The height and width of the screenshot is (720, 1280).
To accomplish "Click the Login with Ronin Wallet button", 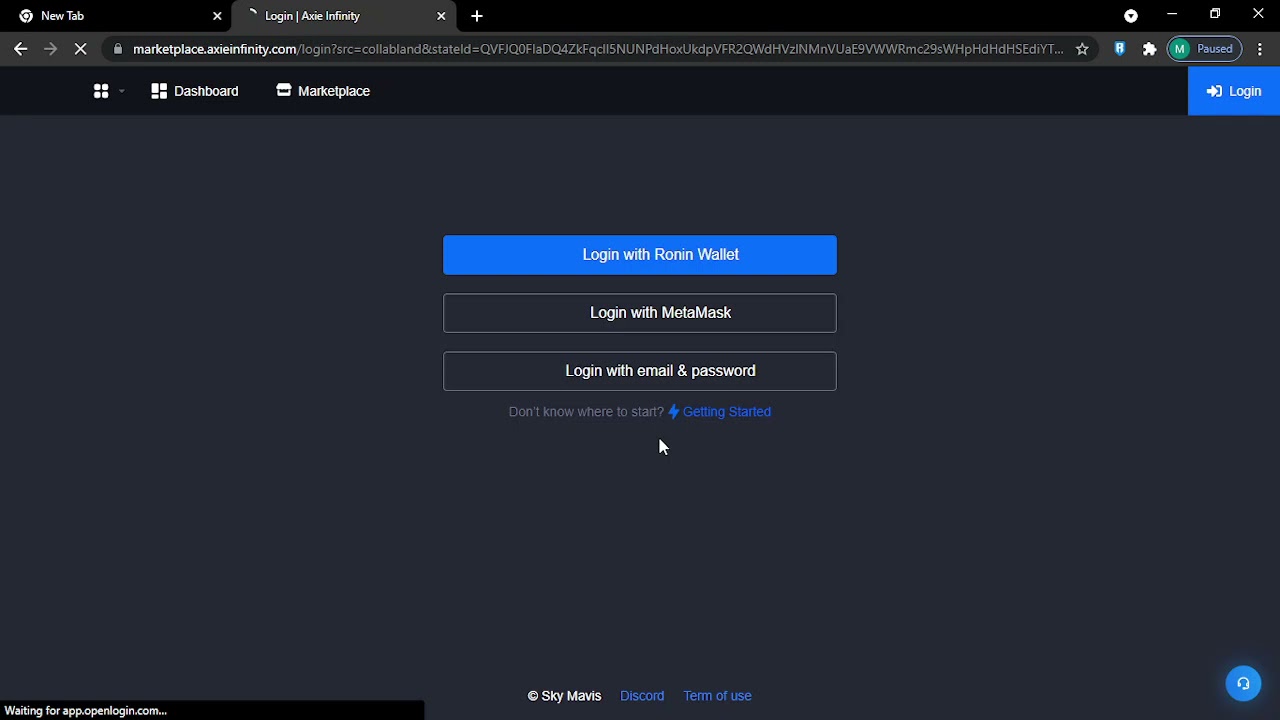I will 640,255.
